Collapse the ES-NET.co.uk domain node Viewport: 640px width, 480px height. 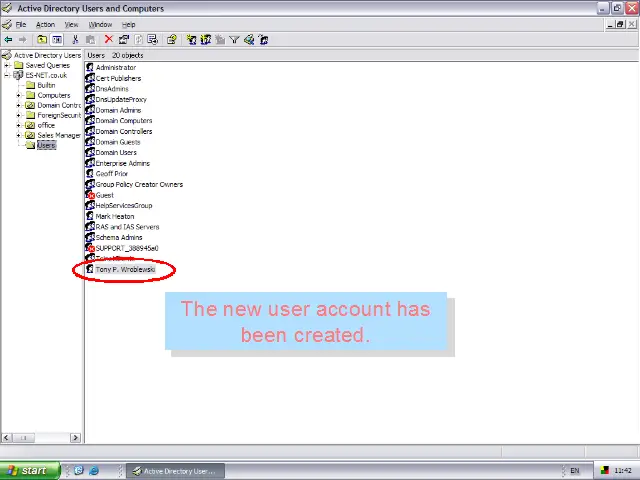pyautogui.click(x=7, y=75)
